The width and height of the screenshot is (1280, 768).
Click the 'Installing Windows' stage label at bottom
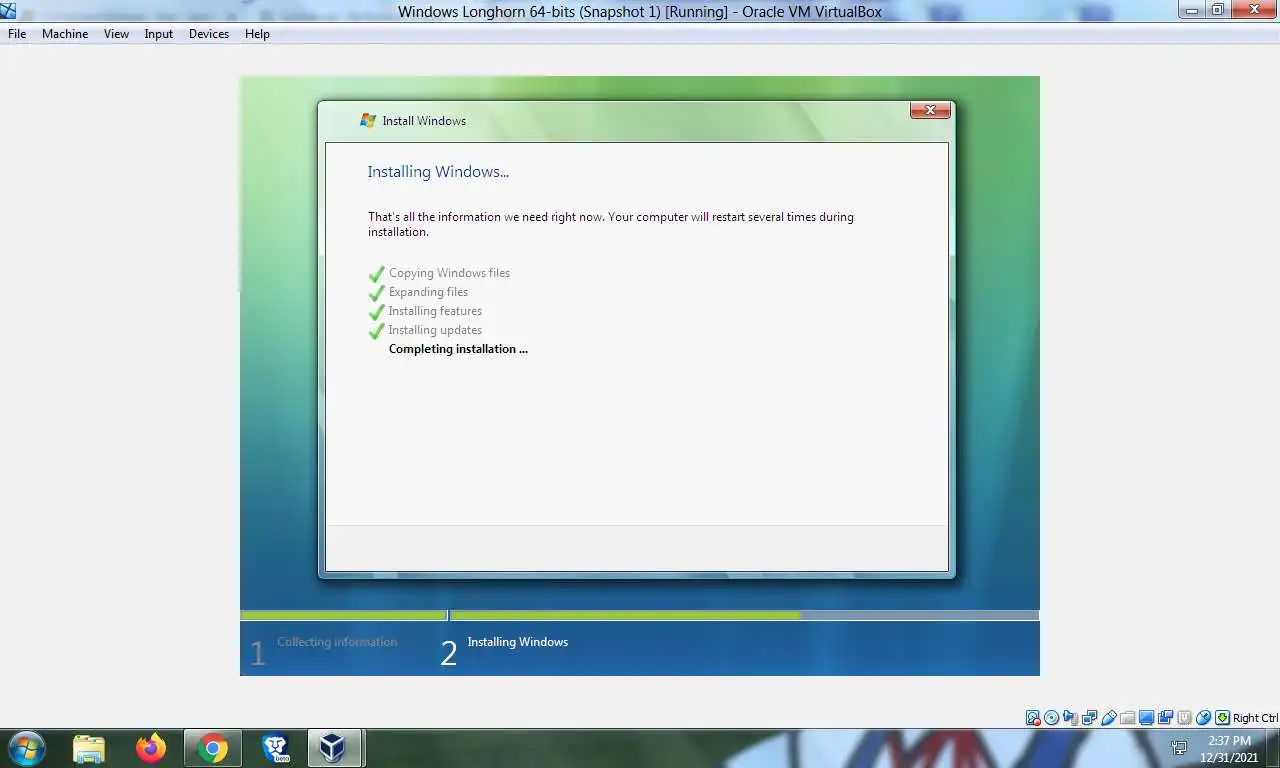point(517,642)
